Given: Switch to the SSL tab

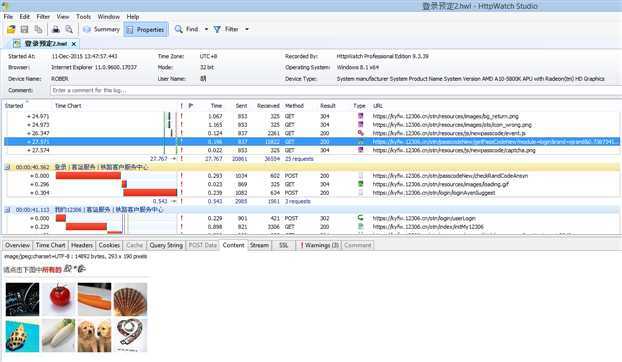Looking at the screenshot, I should (x=284, y=245).
